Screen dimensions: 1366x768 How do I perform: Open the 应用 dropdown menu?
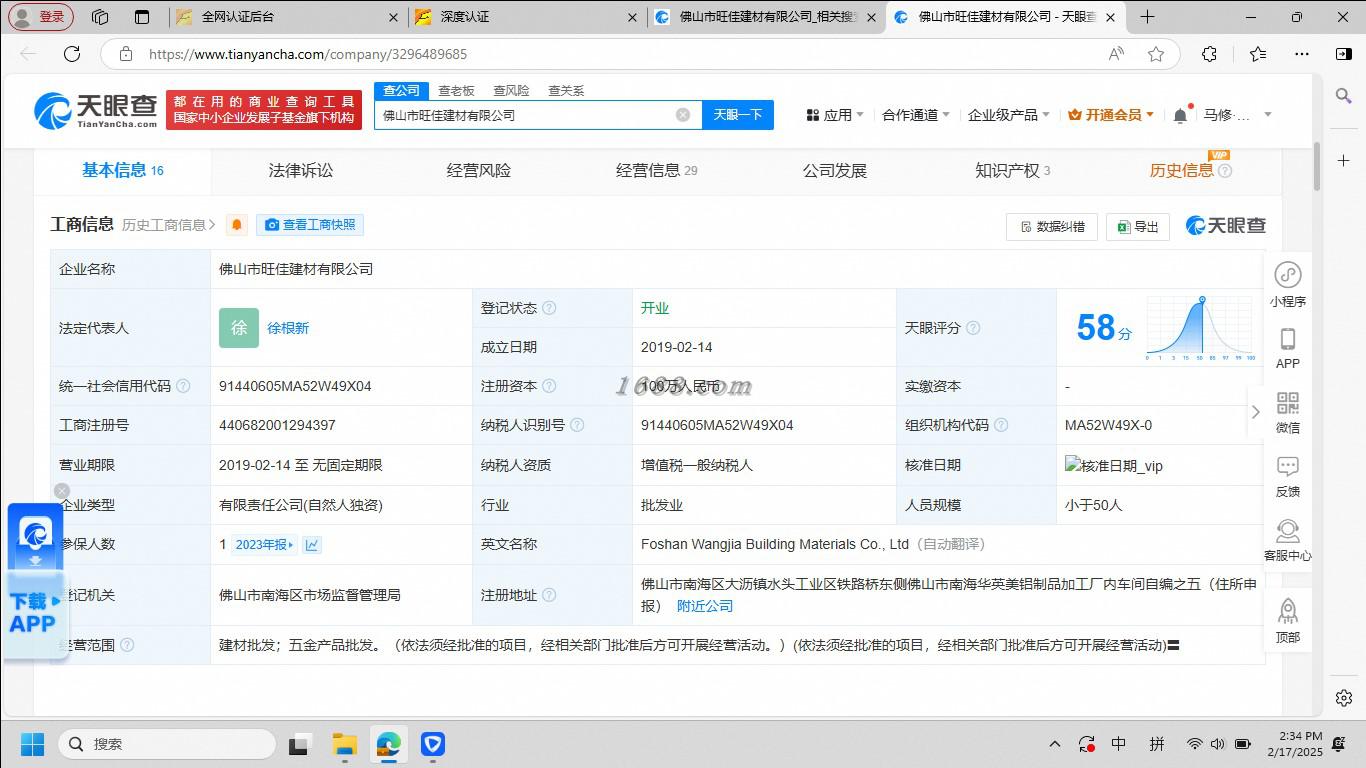[x=835, y=115]
